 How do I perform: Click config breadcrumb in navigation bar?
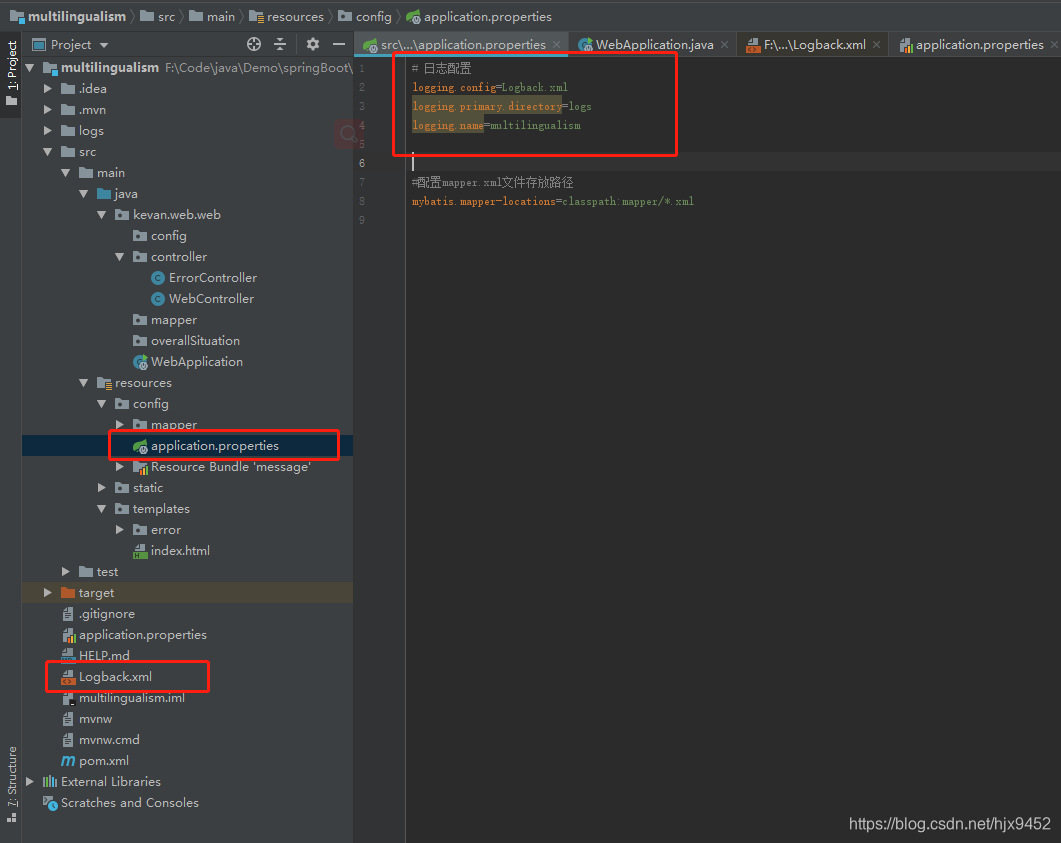coord(365,16)
